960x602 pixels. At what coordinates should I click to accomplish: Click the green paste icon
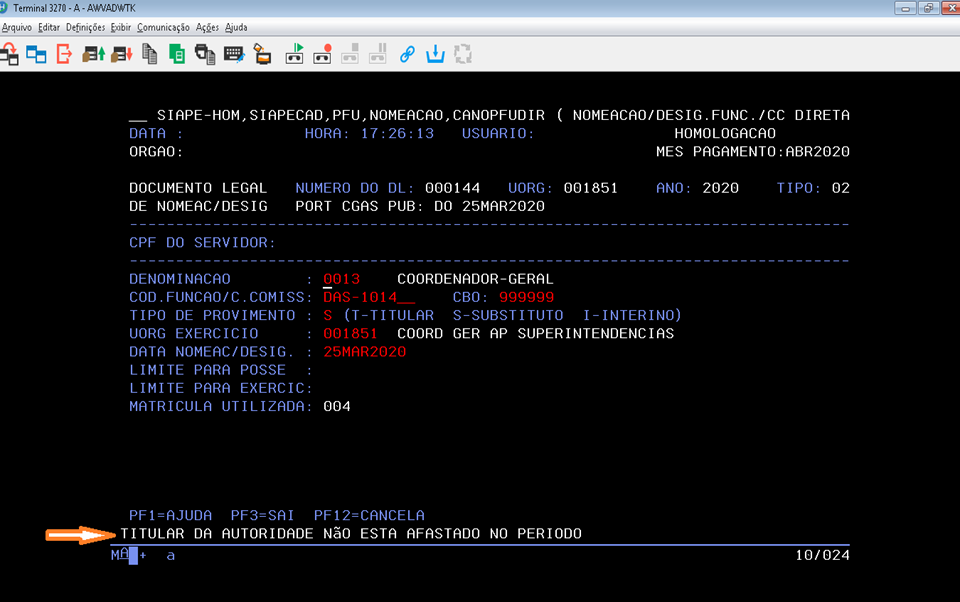pyautogui.click(x=177, y=54)
